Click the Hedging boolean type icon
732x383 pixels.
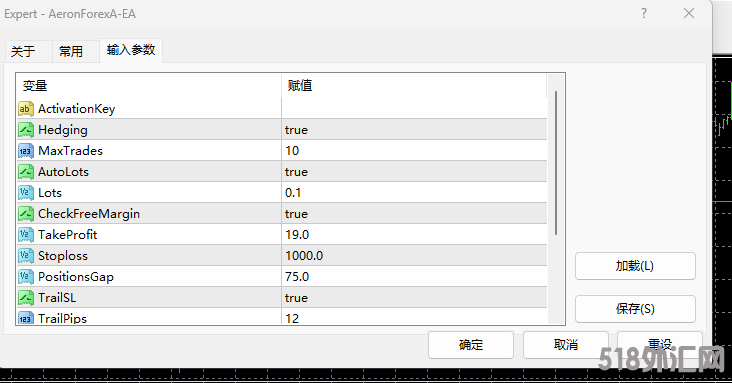click(x=26, y=130)
